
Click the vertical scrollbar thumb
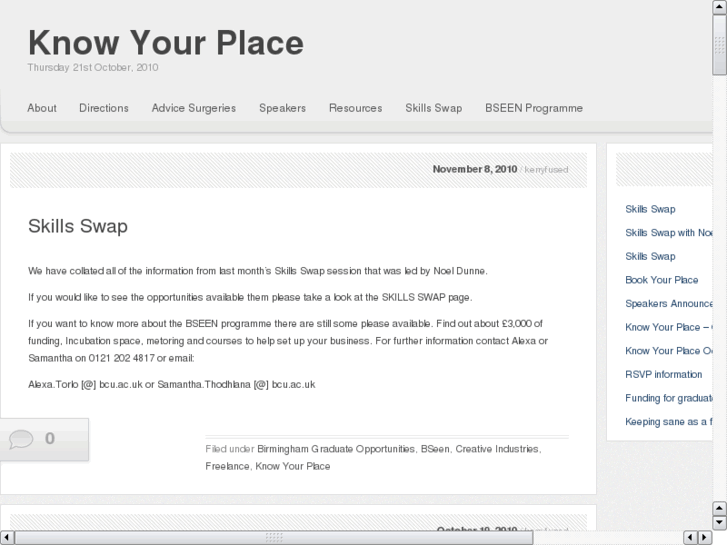[x=719, y=45]
